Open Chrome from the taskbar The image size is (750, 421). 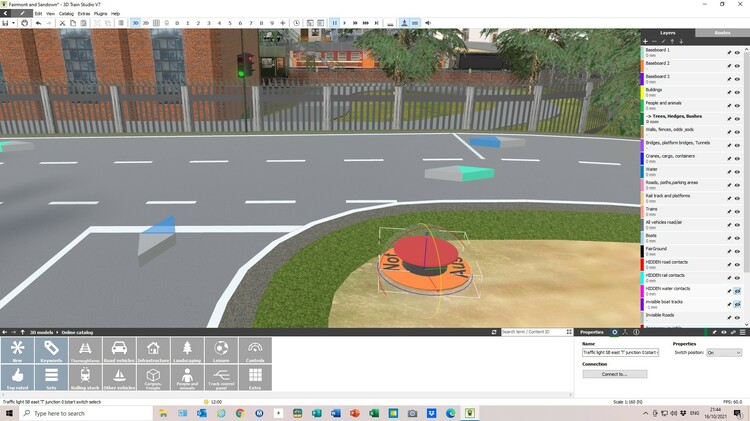pos(240,413)
